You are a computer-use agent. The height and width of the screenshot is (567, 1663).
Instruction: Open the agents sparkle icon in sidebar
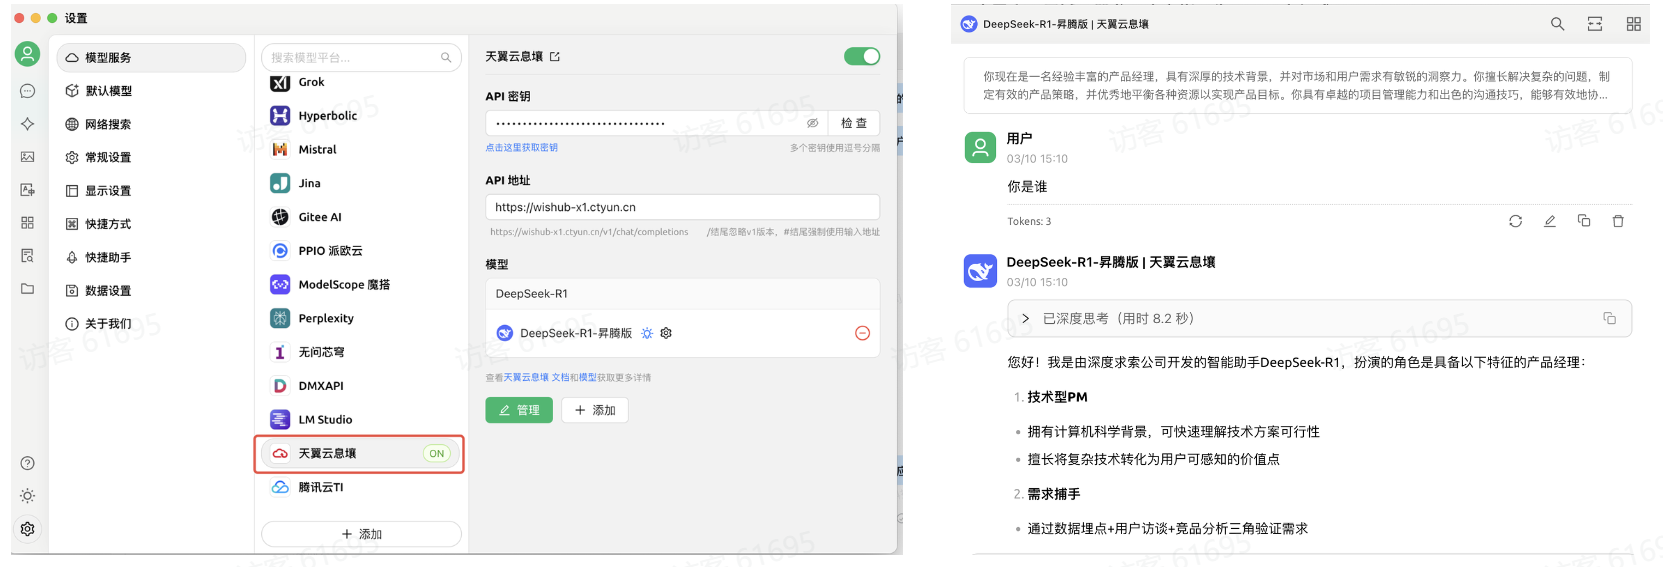[28, 124]
